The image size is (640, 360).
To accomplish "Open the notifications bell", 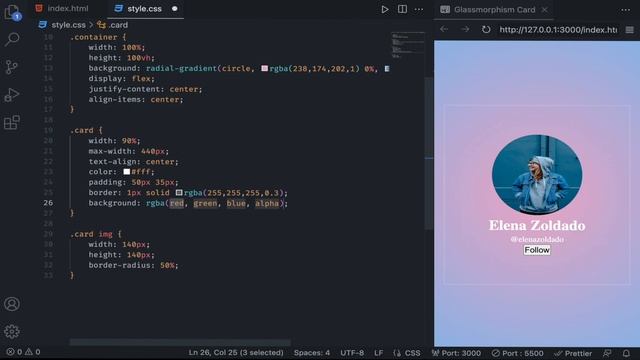I will coord(626,353).
